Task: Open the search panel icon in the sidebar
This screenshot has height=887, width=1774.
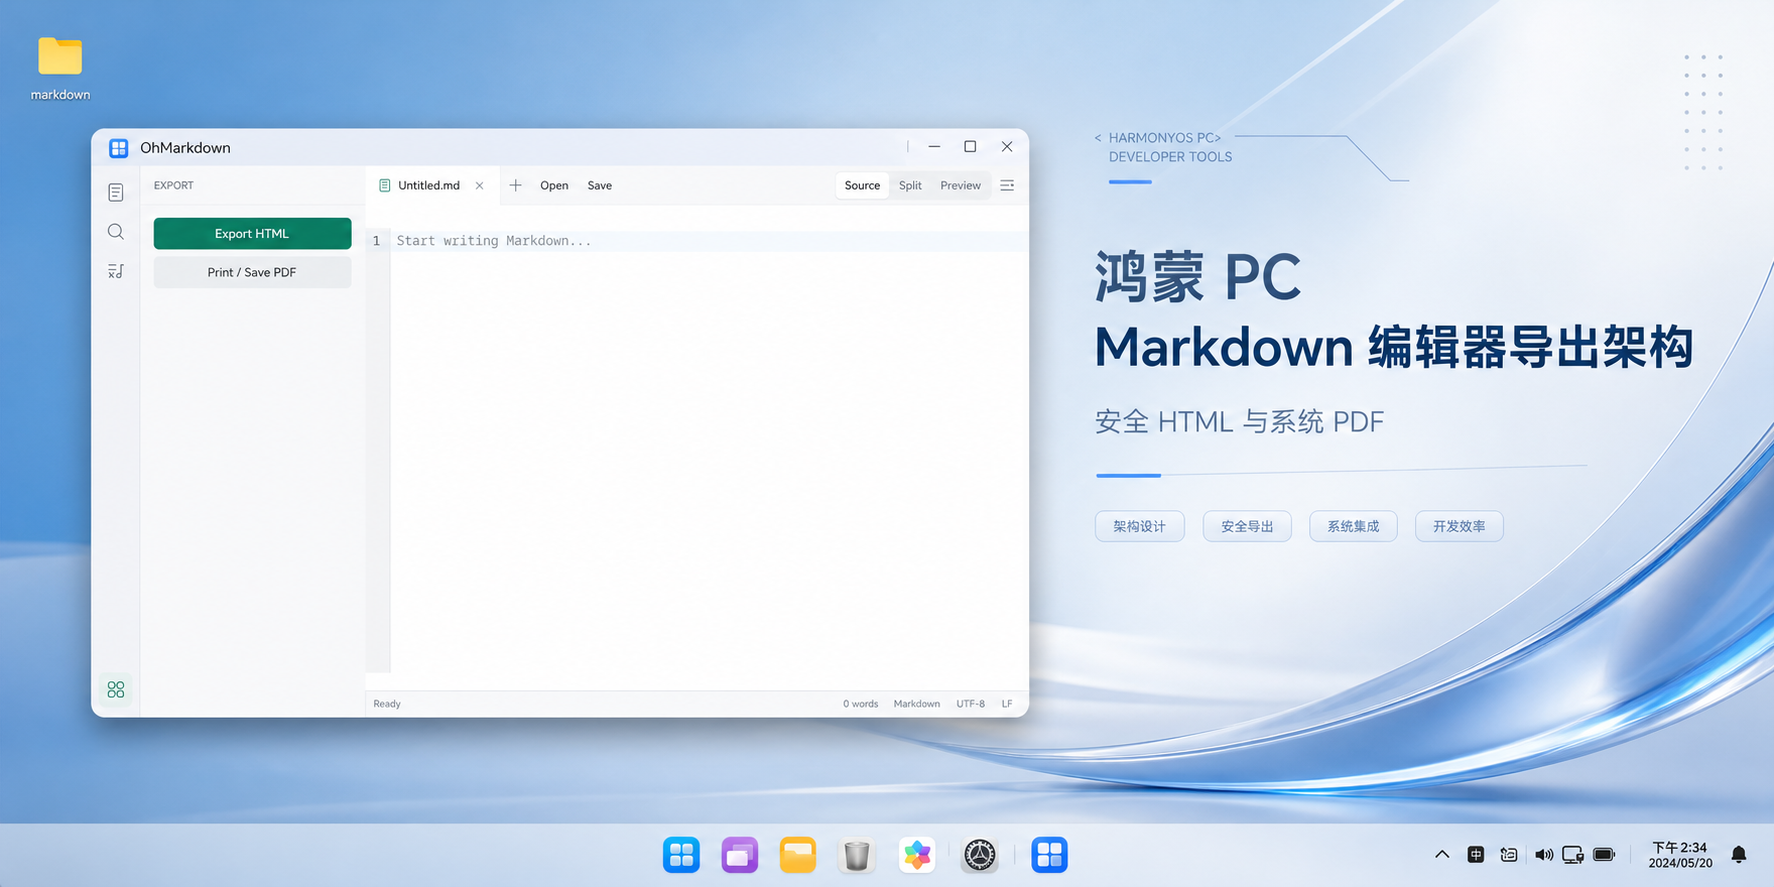Action: tap(116, 232)
